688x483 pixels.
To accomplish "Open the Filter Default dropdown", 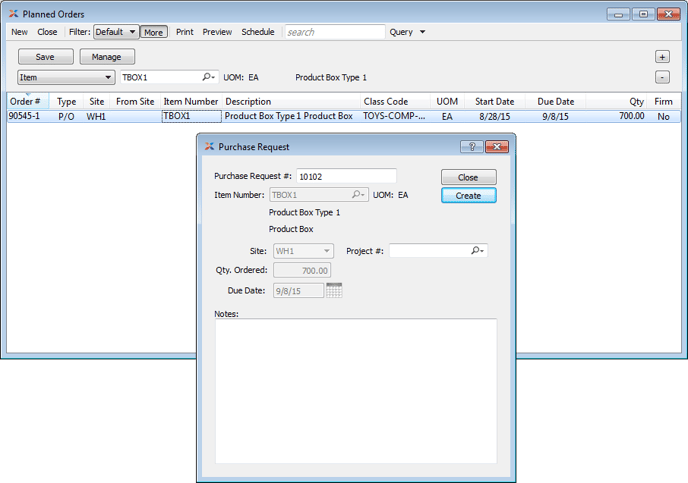I will (x=116, y=32).
